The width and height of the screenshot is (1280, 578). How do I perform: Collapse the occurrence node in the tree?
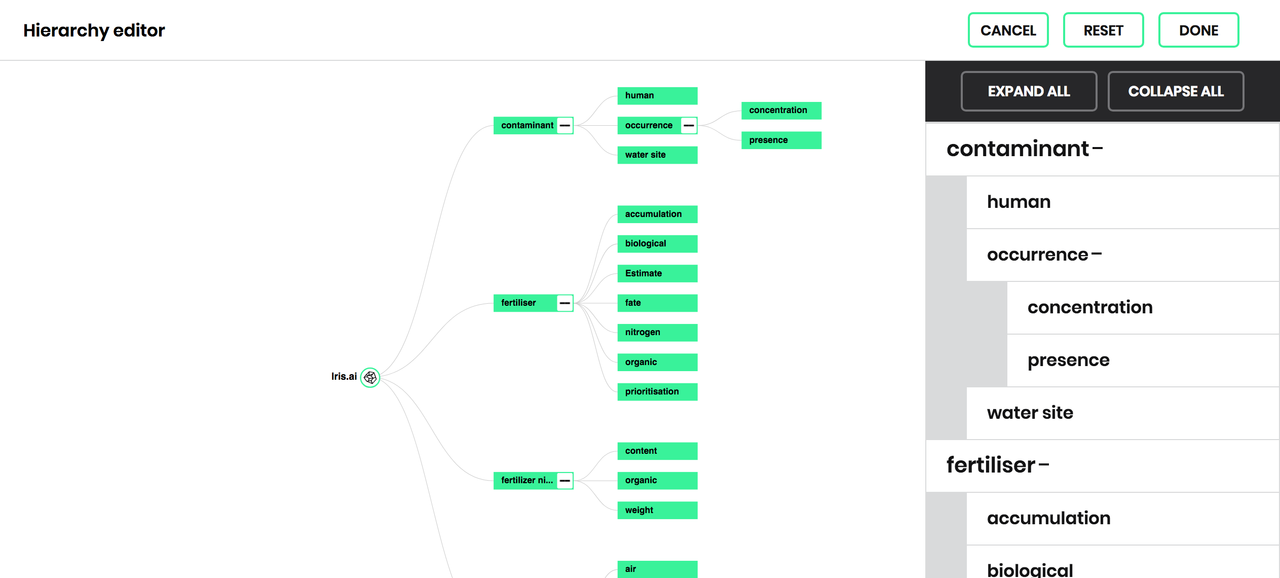pyautogui.click(x=689, y=126)
